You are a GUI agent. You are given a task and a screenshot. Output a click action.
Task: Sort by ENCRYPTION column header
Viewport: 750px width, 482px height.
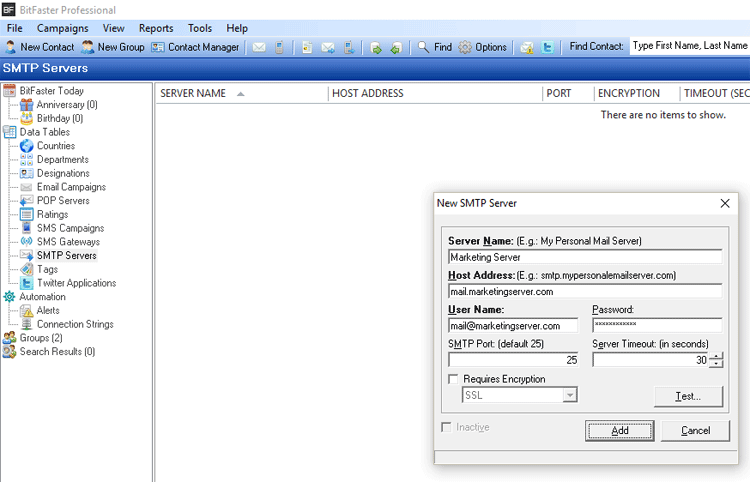(637, 93)
